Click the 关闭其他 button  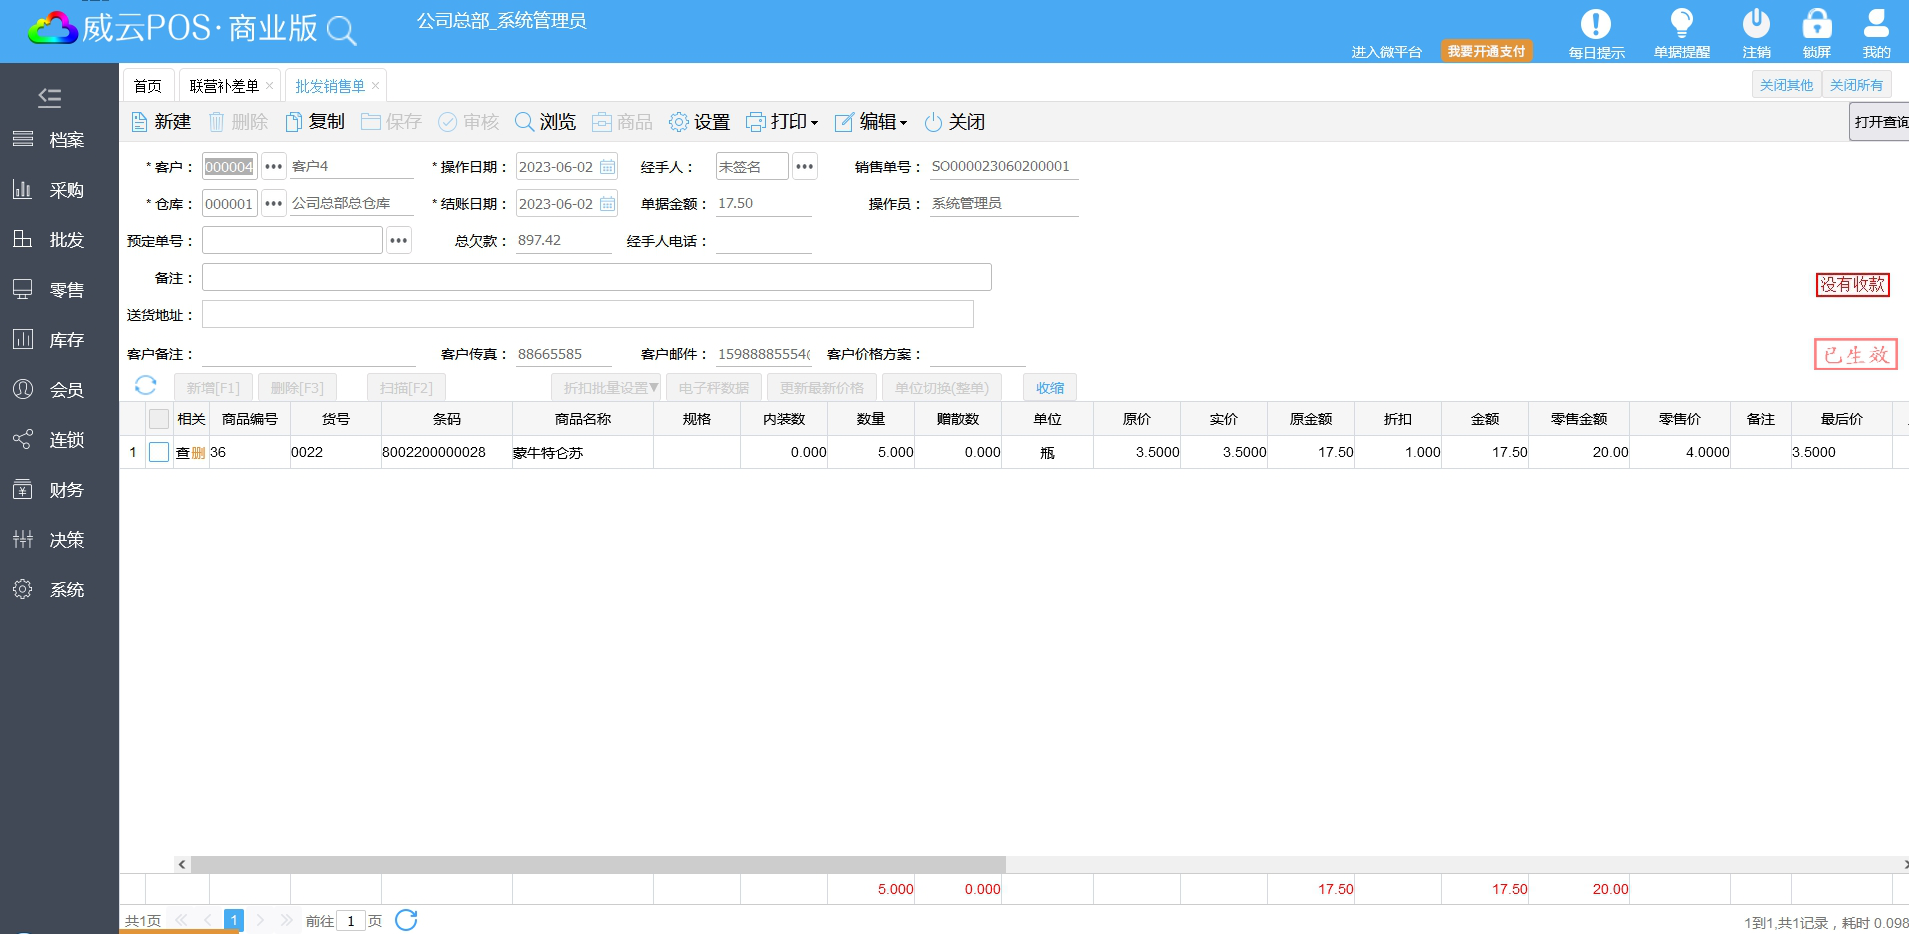pyautogui.click(x=1786, y=85)
